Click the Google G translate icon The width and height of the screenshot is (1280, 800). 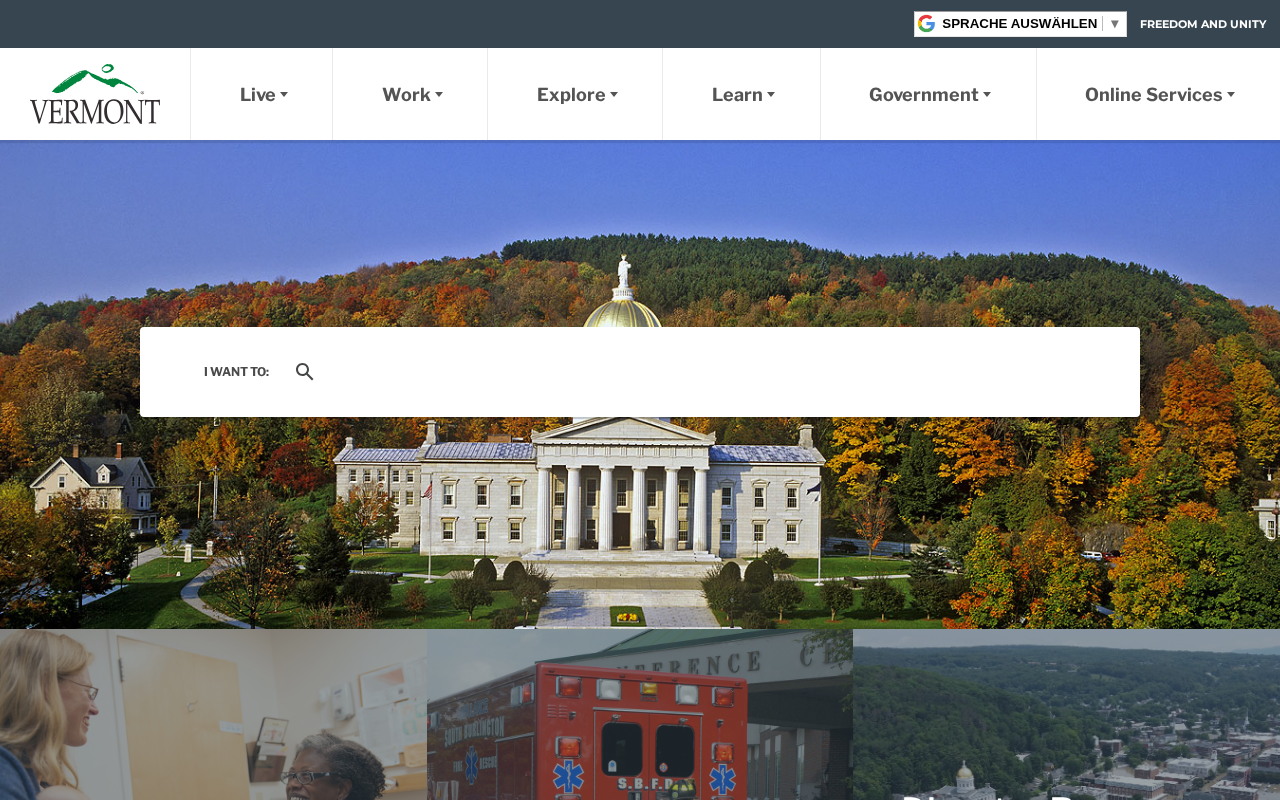[x=926, y=24]
